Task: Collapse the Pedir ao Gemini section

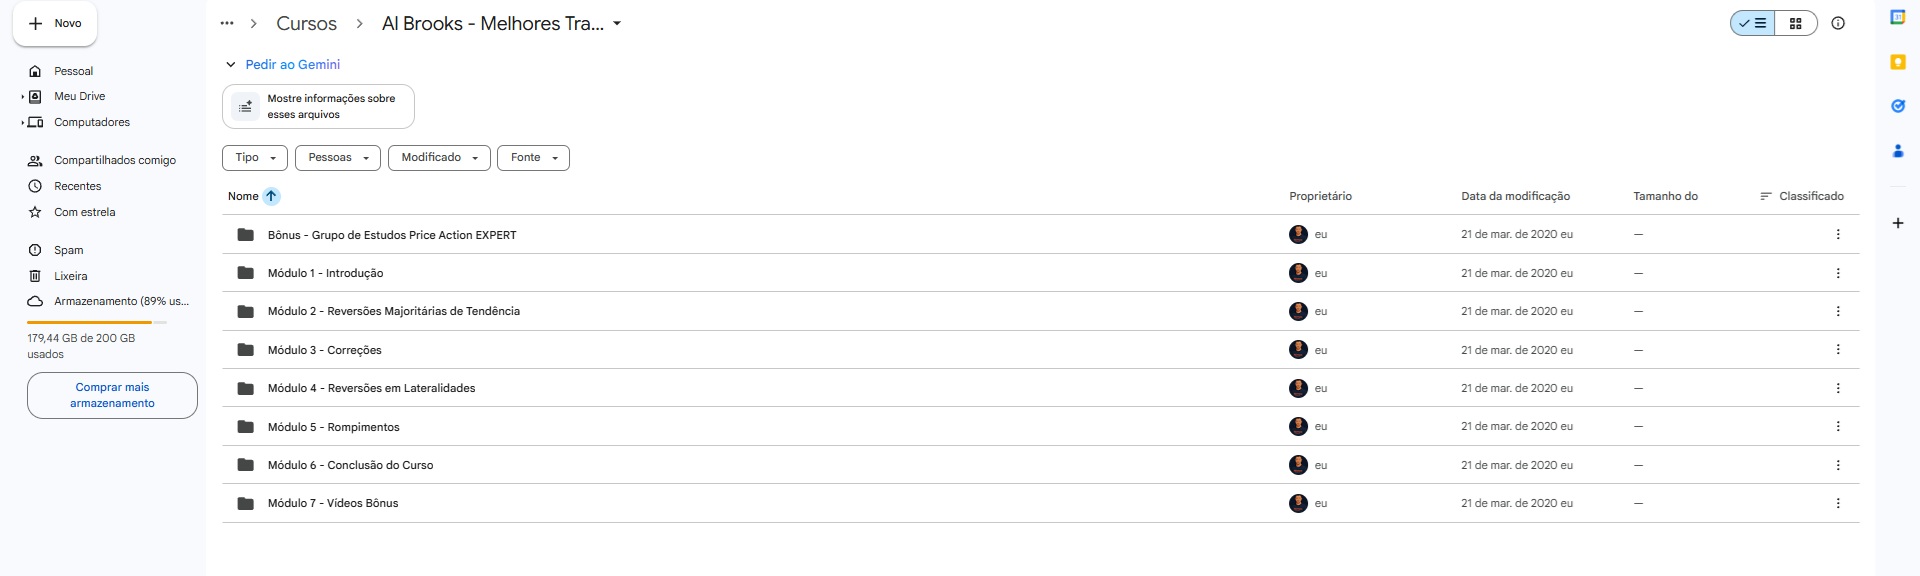Action: [231, 65]
